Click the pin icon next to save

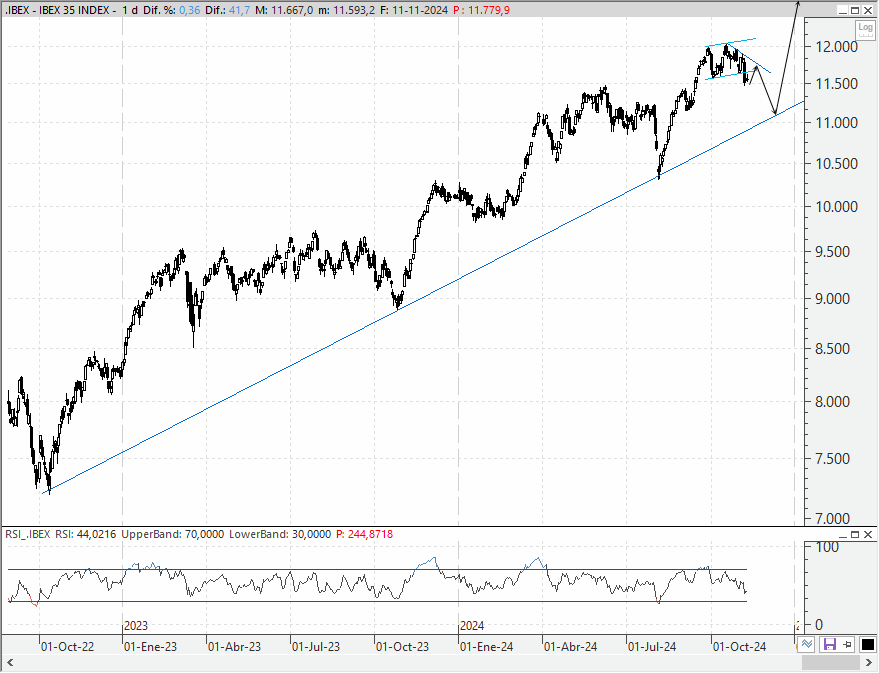848,645
